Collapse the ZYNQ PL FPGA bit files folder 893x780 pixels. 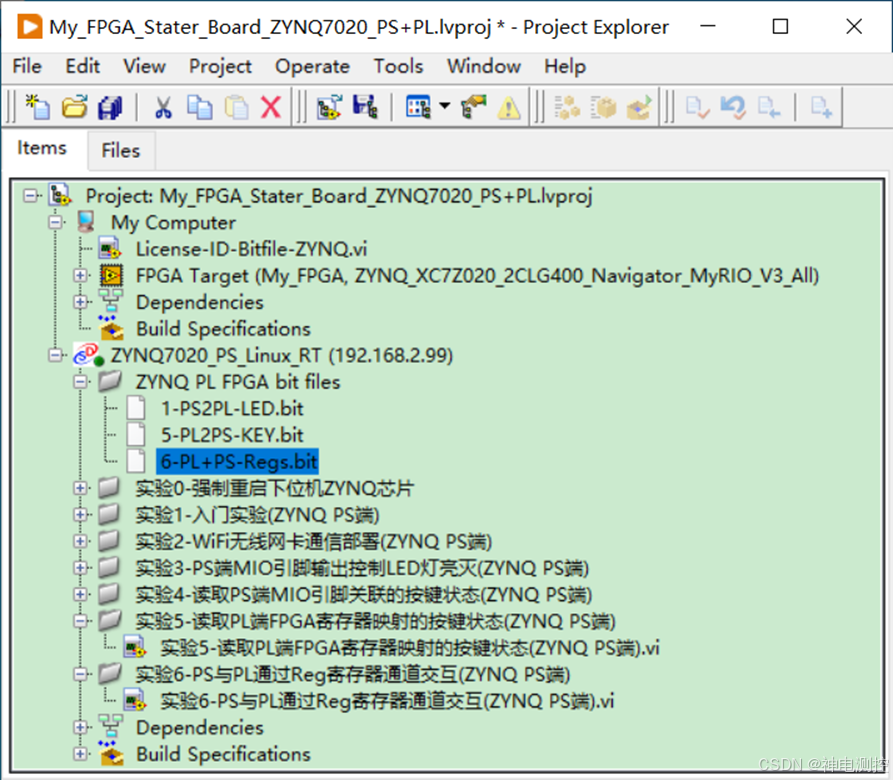coord(80,381)
